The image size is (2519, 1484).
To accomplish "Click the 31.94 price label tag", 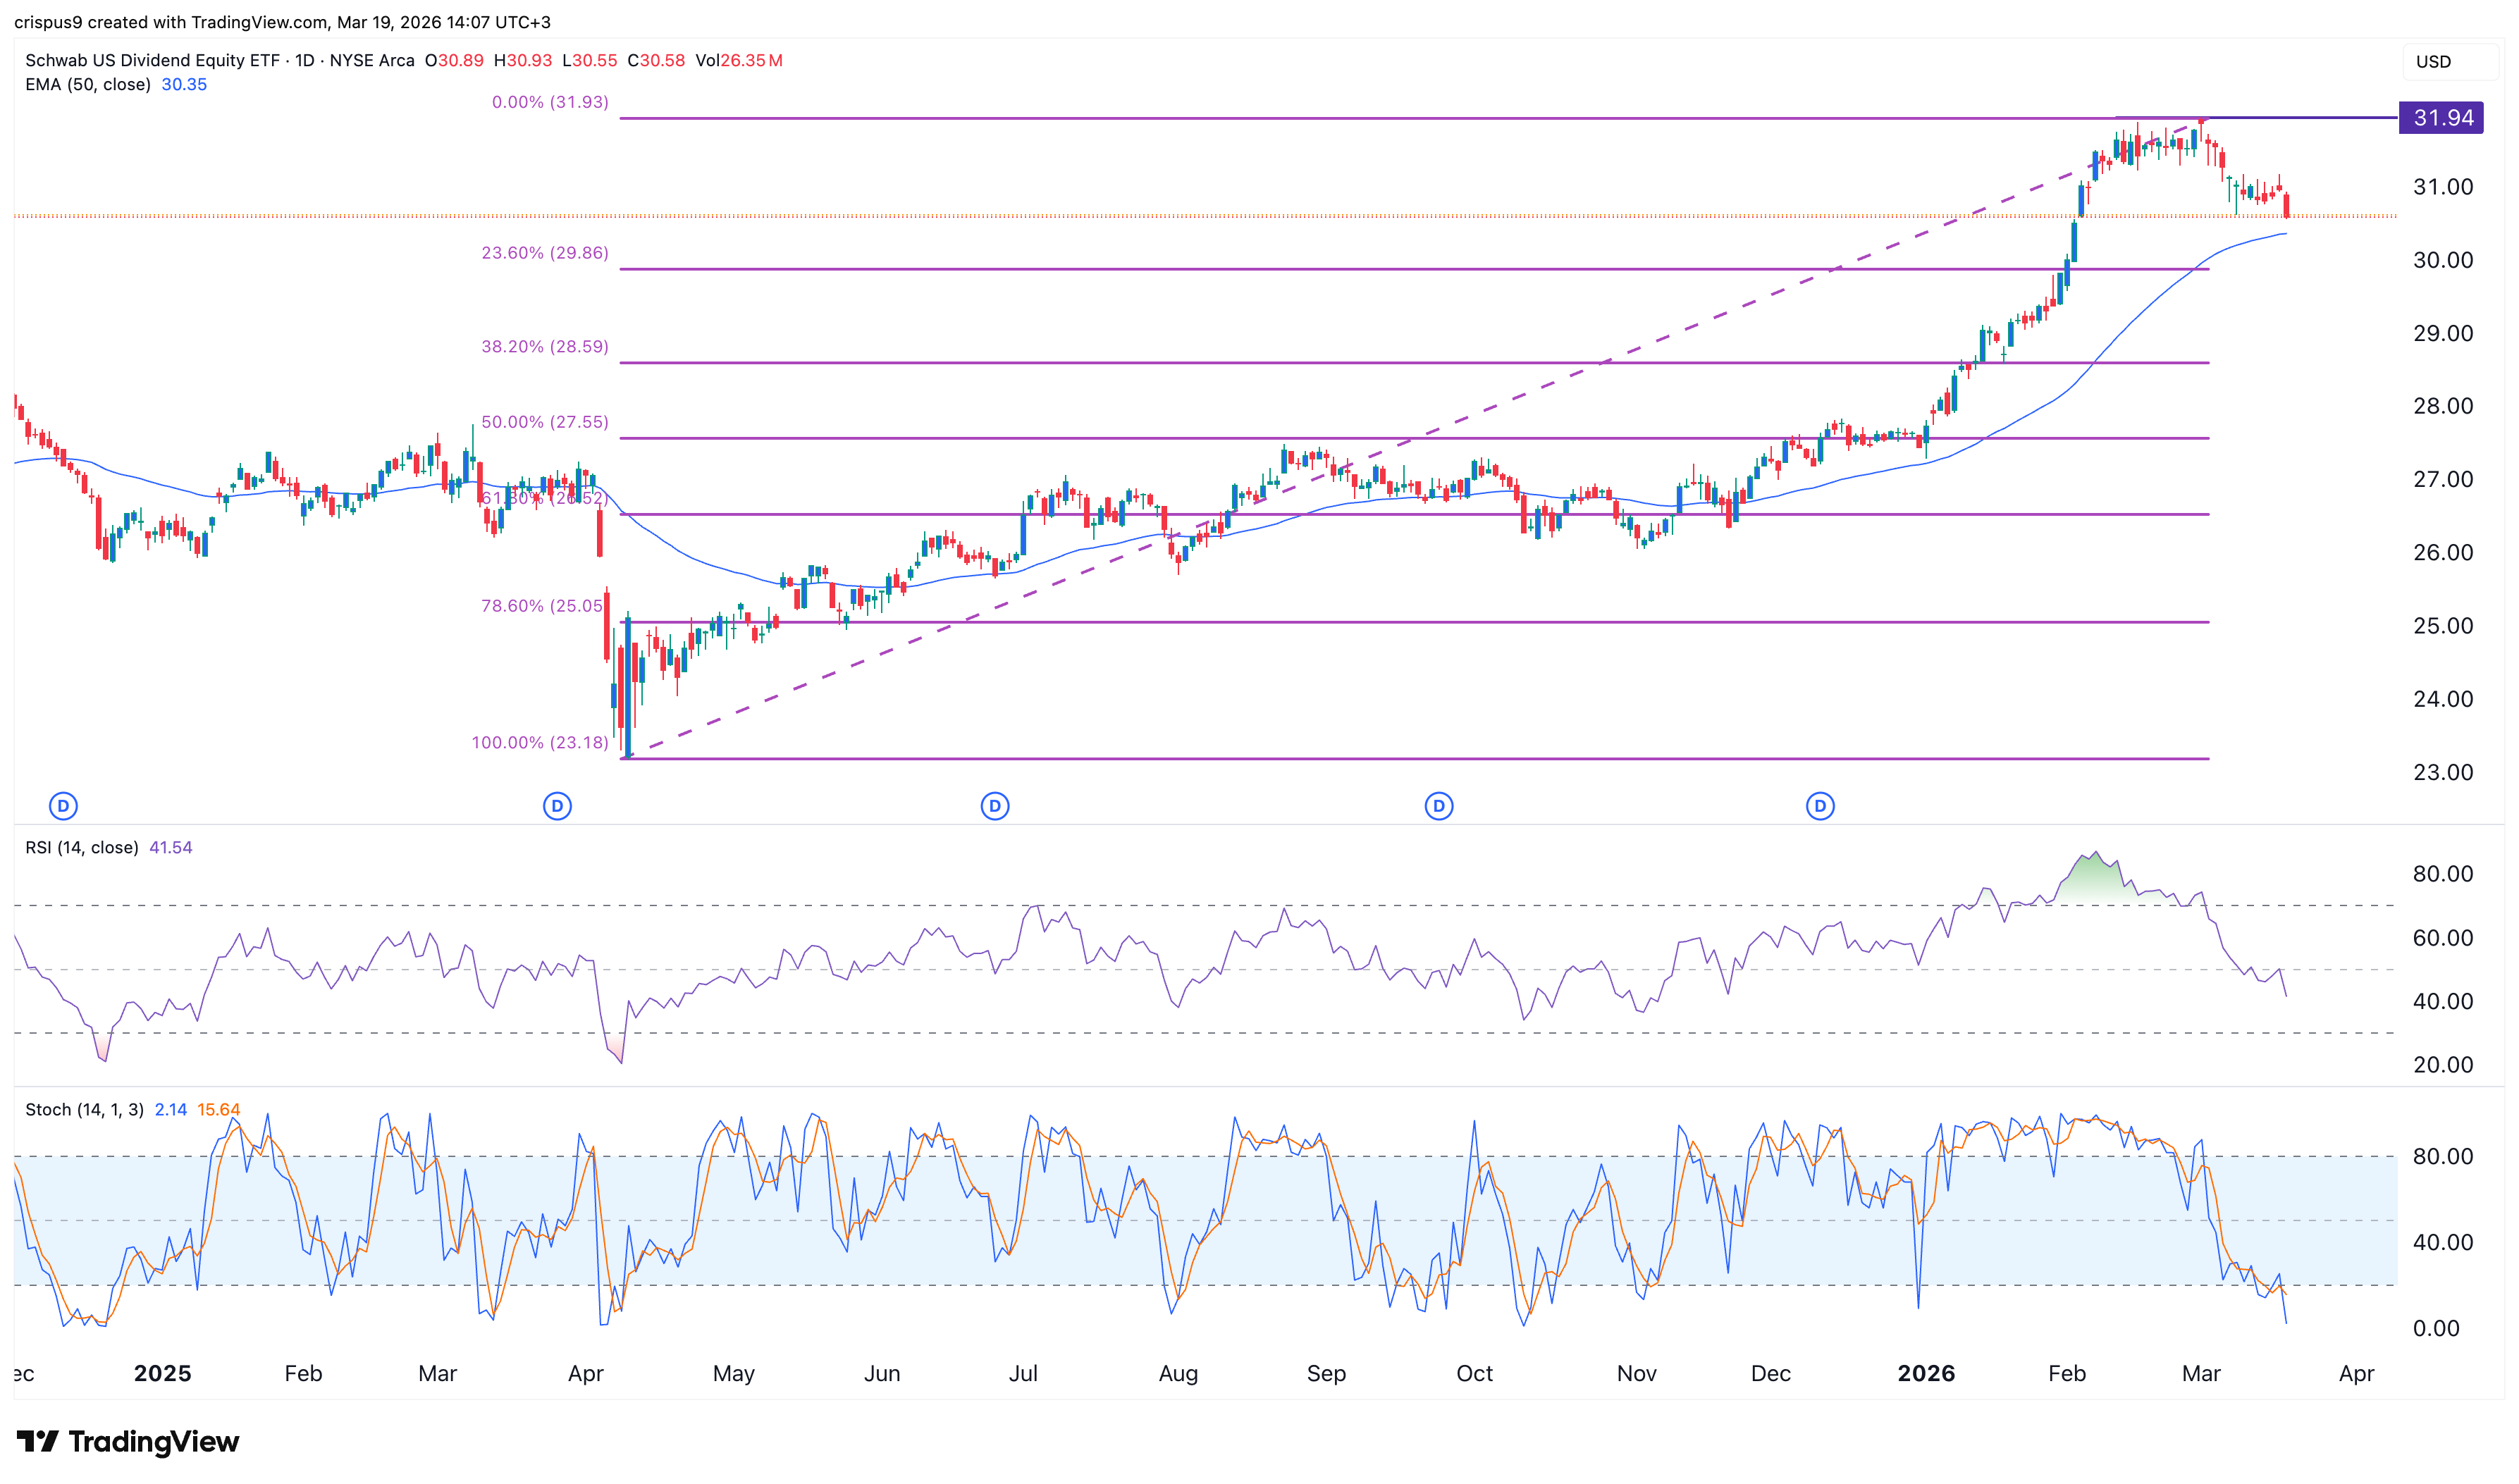I will click(x=2441, y=118).
